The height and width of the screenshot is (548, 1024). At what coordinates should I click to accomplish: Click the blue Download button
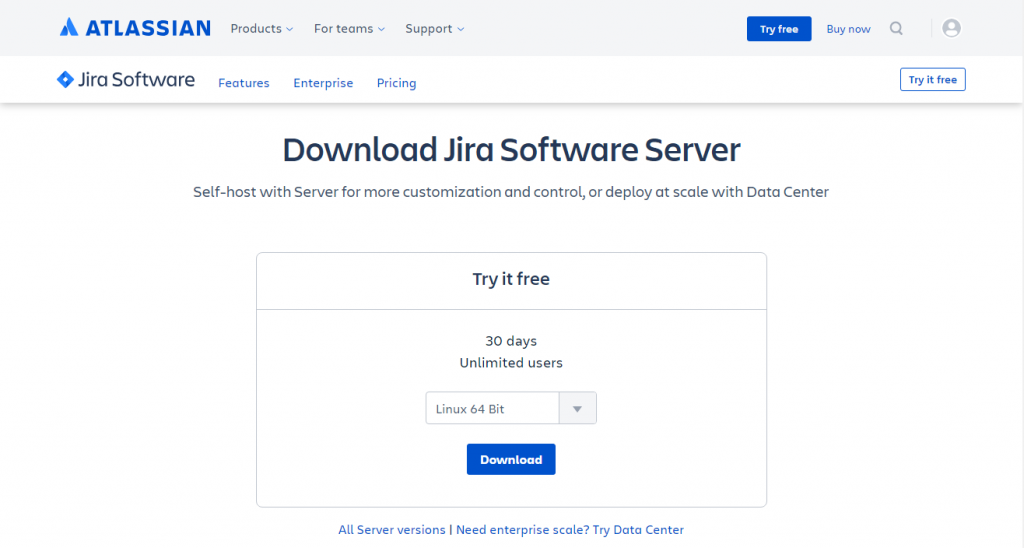(511, 459)
